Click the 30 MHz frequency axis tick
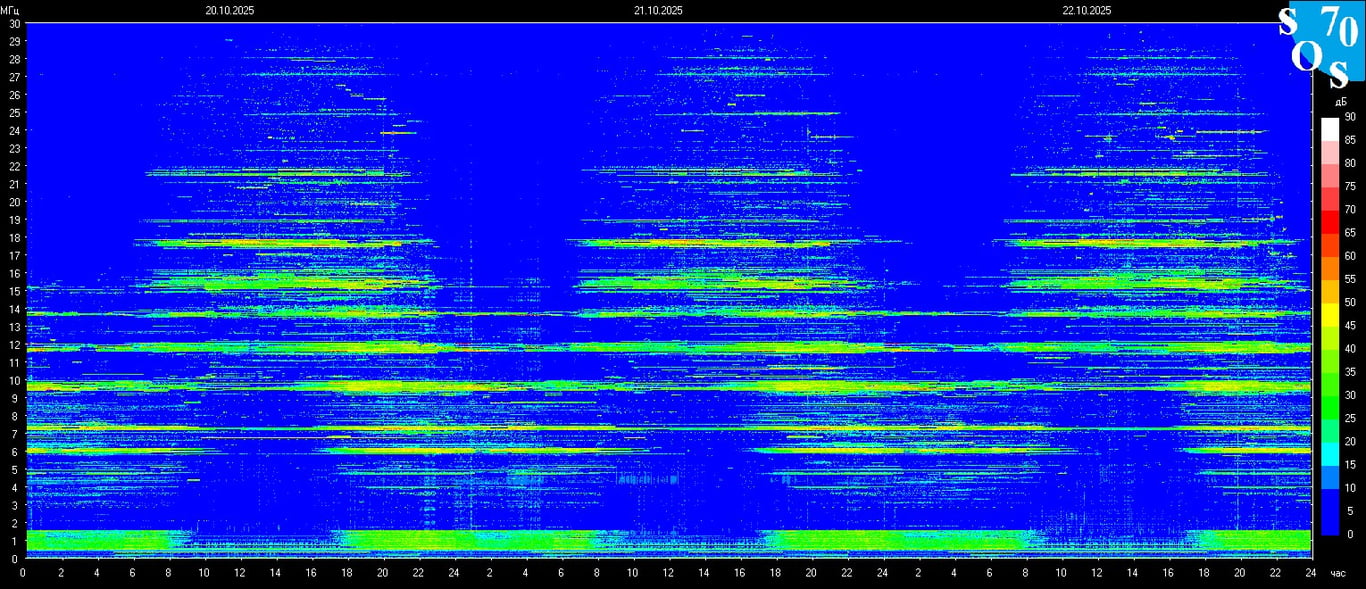 [14, 23]
